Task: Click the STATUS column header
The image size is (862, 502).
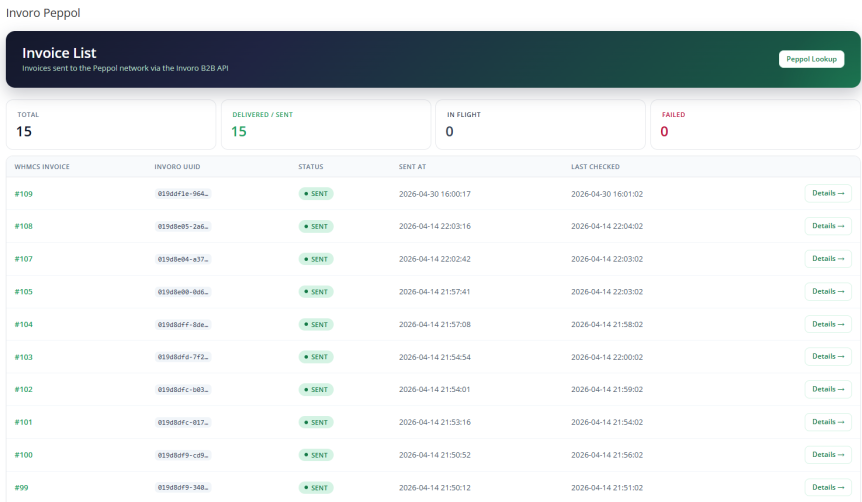Action: pos(311,167)
